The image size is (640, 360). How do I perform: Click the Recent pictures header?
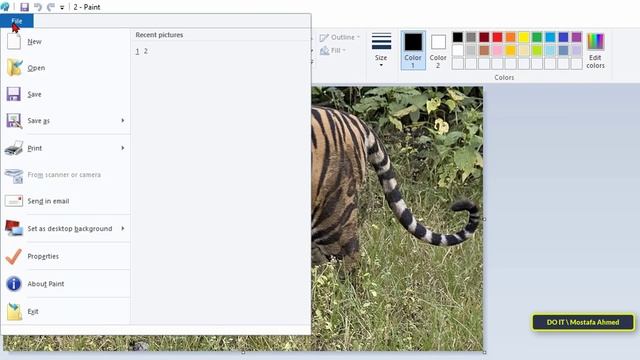(x=159, y=35)
